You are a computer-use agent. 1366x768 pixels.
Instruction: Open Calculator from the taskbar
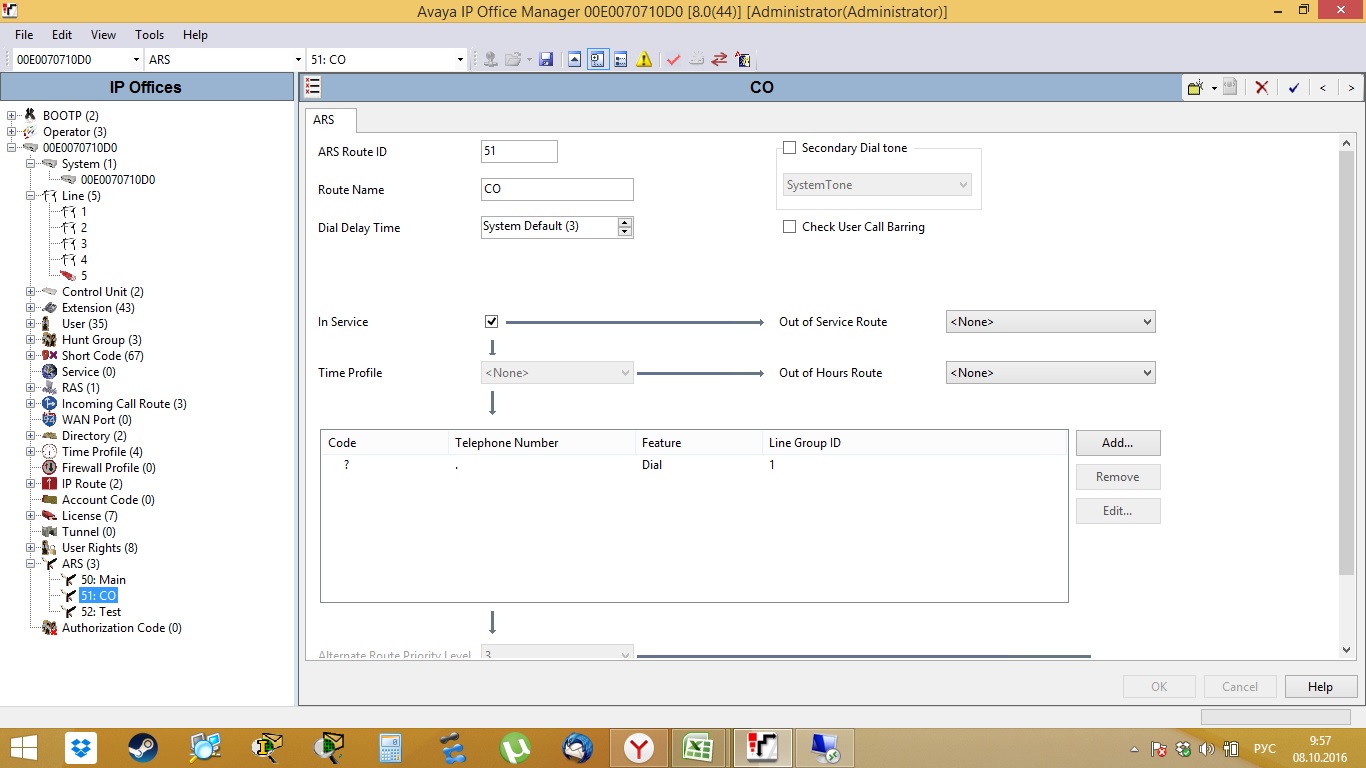(x=391, y=747)
